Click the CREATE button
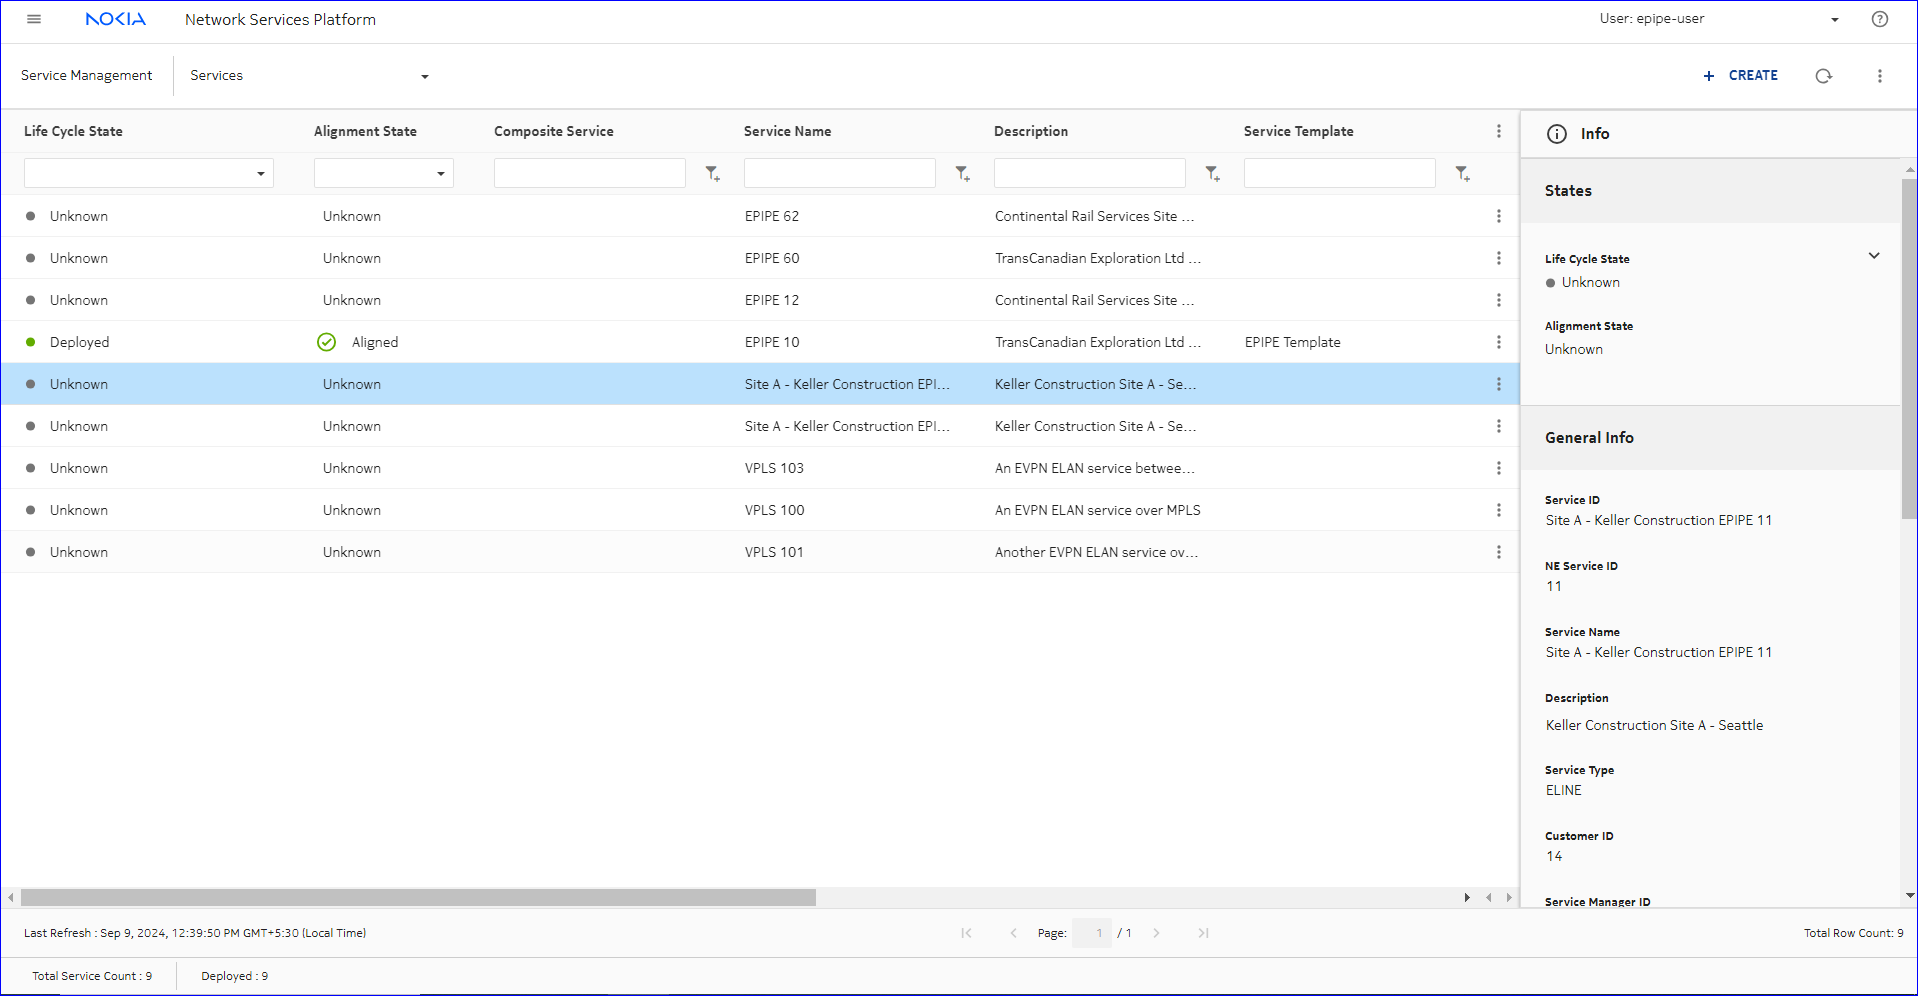Screen dimensions: 1918x996 (x=1741, y=76)
